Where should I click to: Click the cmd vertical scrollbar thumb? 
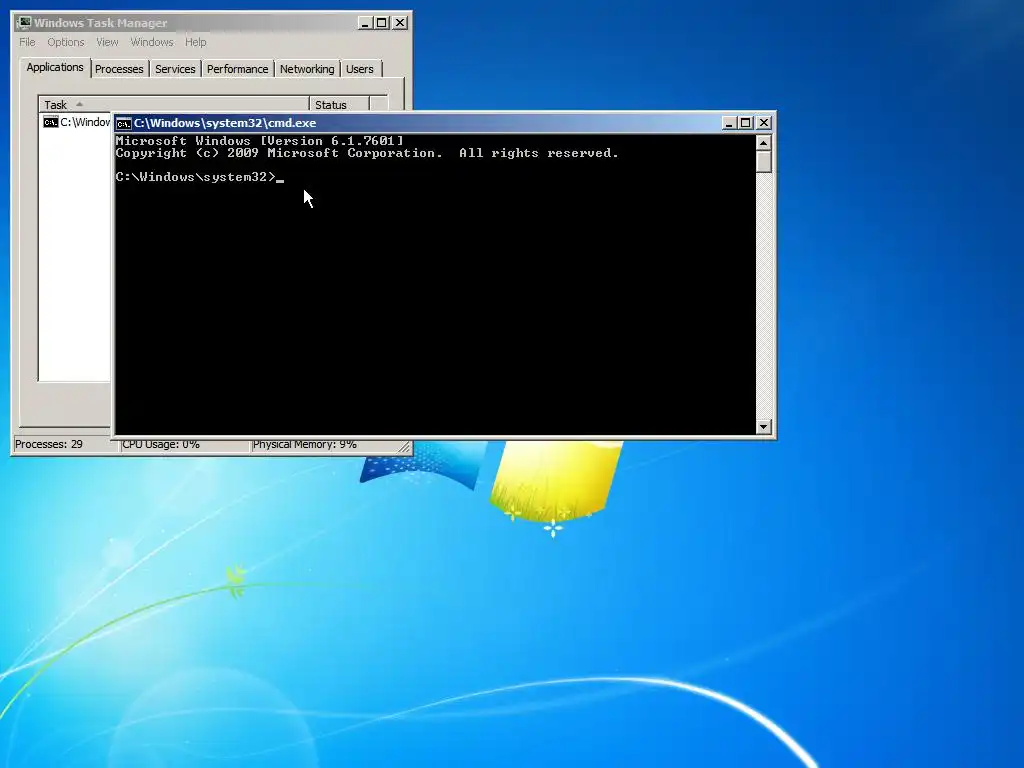tap(763, 161)
